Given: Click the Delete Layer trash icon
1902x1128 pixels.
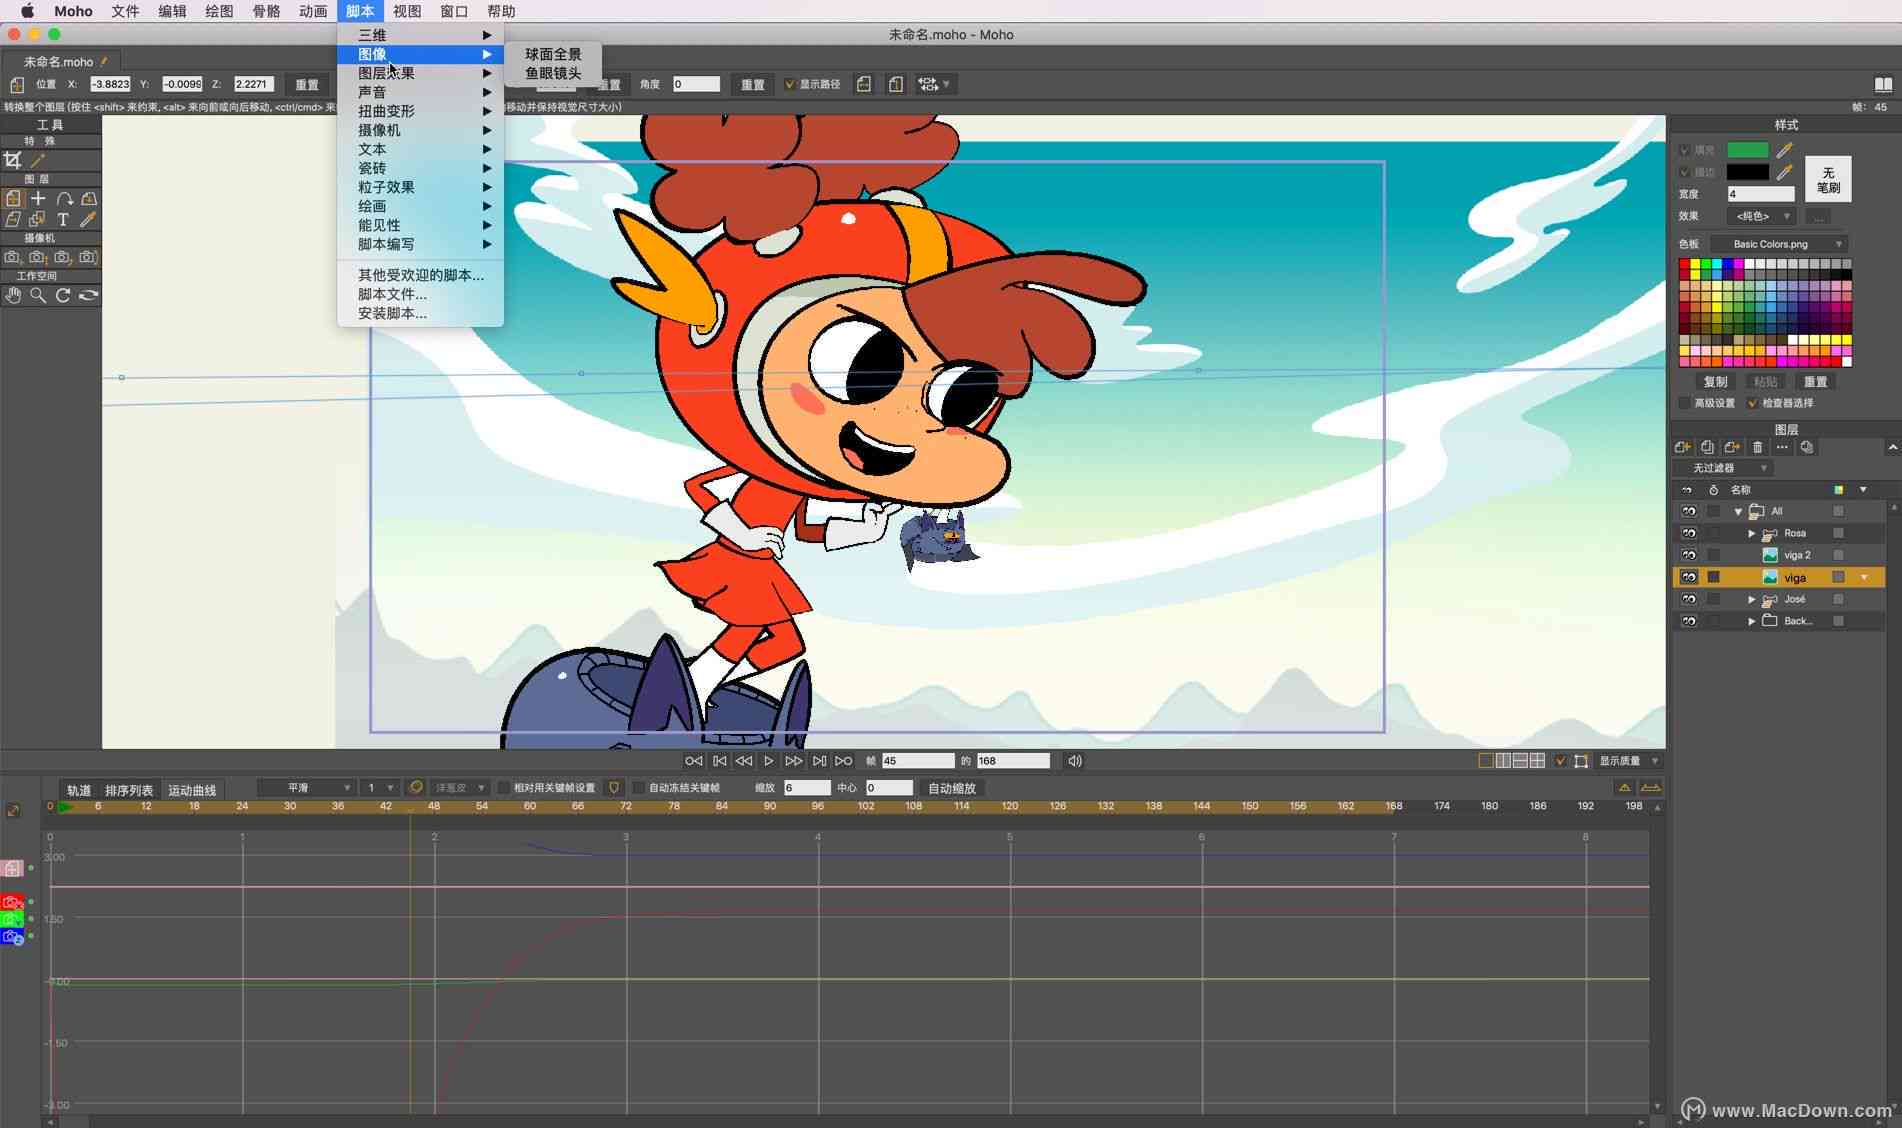Looking at the screenshot, I should tap(1757, 447).
